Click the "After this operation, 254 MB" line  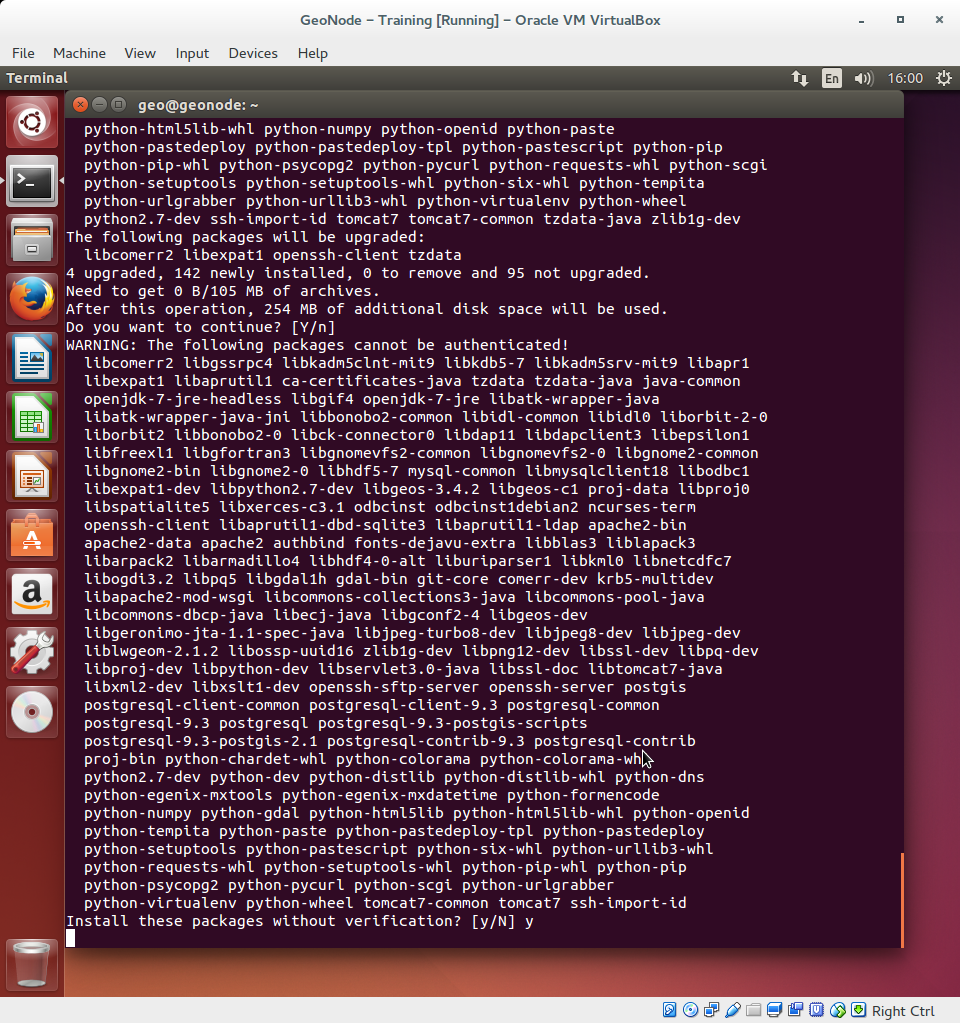pos(367,309)
